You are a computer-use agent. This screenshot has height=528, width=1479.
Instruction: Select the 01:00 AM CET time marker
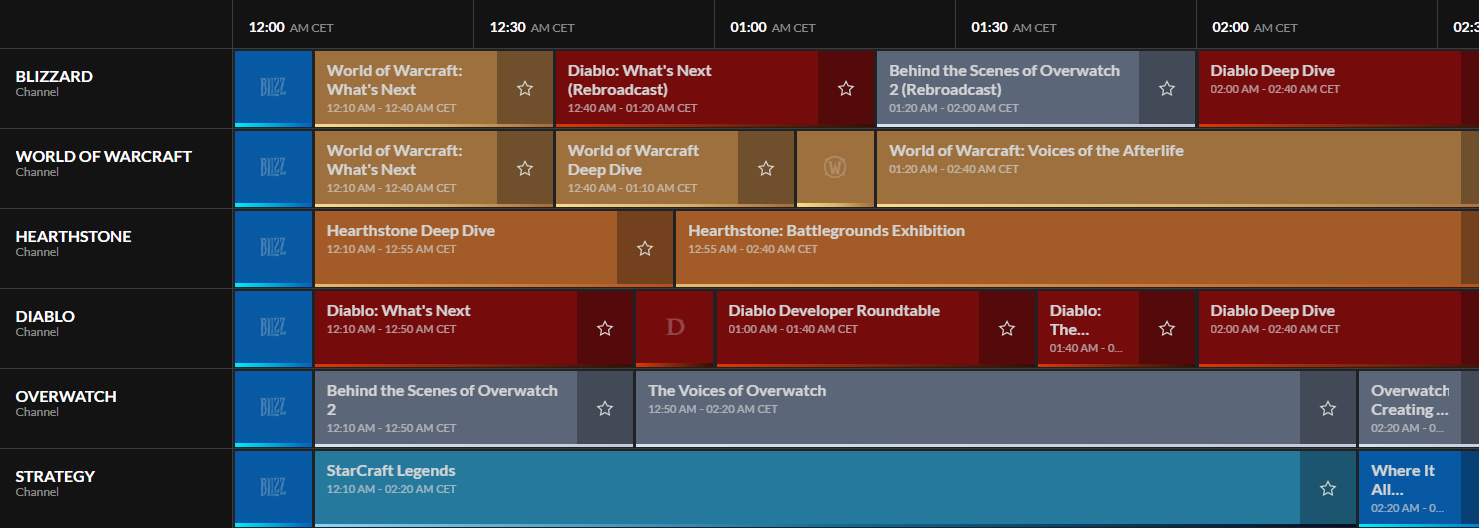pos(773,28)
